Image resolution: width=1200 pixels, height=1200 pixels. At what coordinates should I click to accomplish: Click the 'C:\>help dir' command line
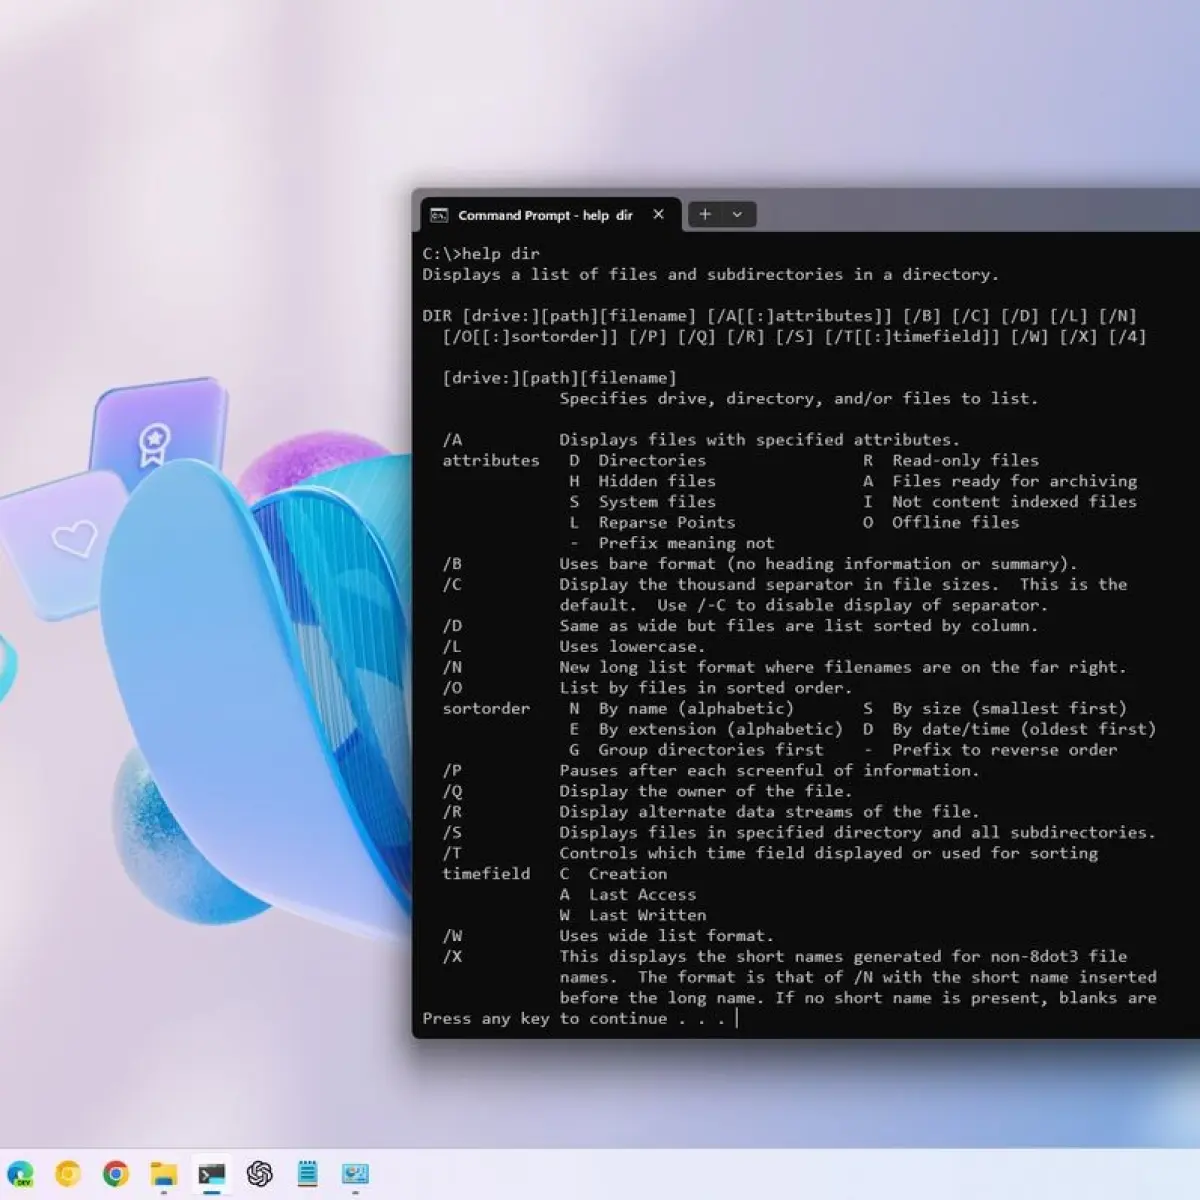tap(481, 254)
